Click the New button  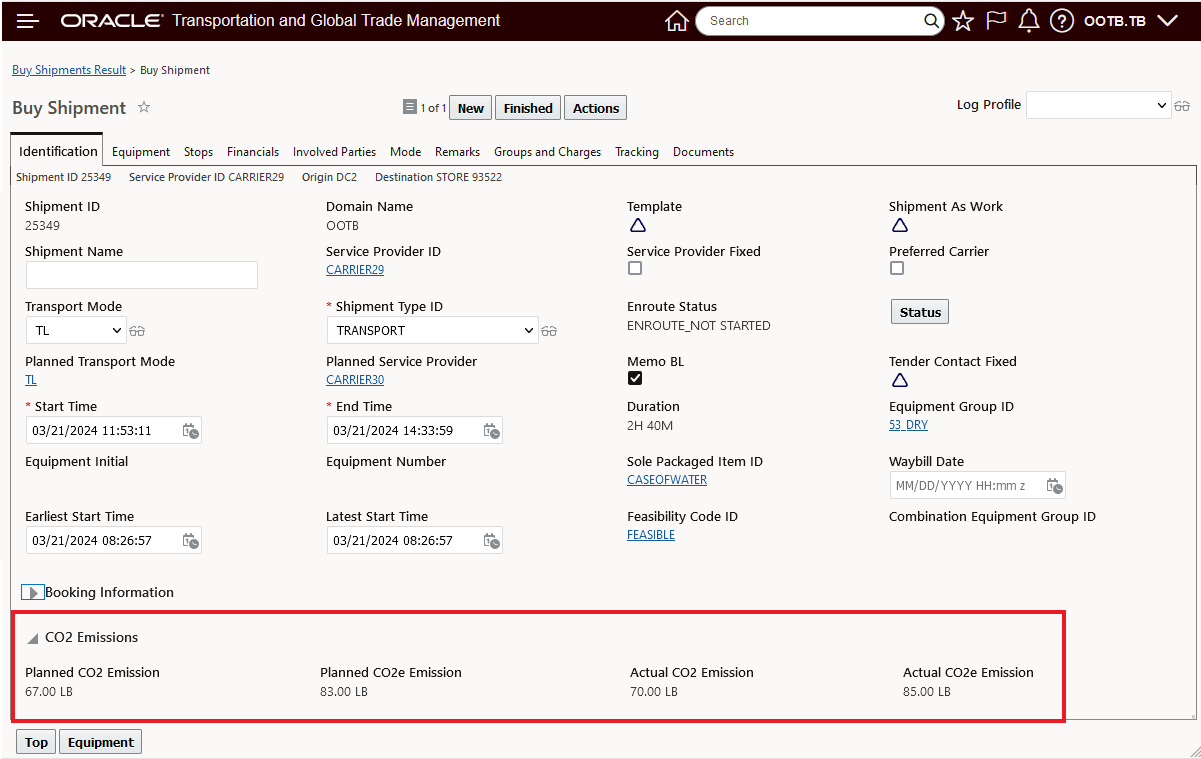(471, 108)
